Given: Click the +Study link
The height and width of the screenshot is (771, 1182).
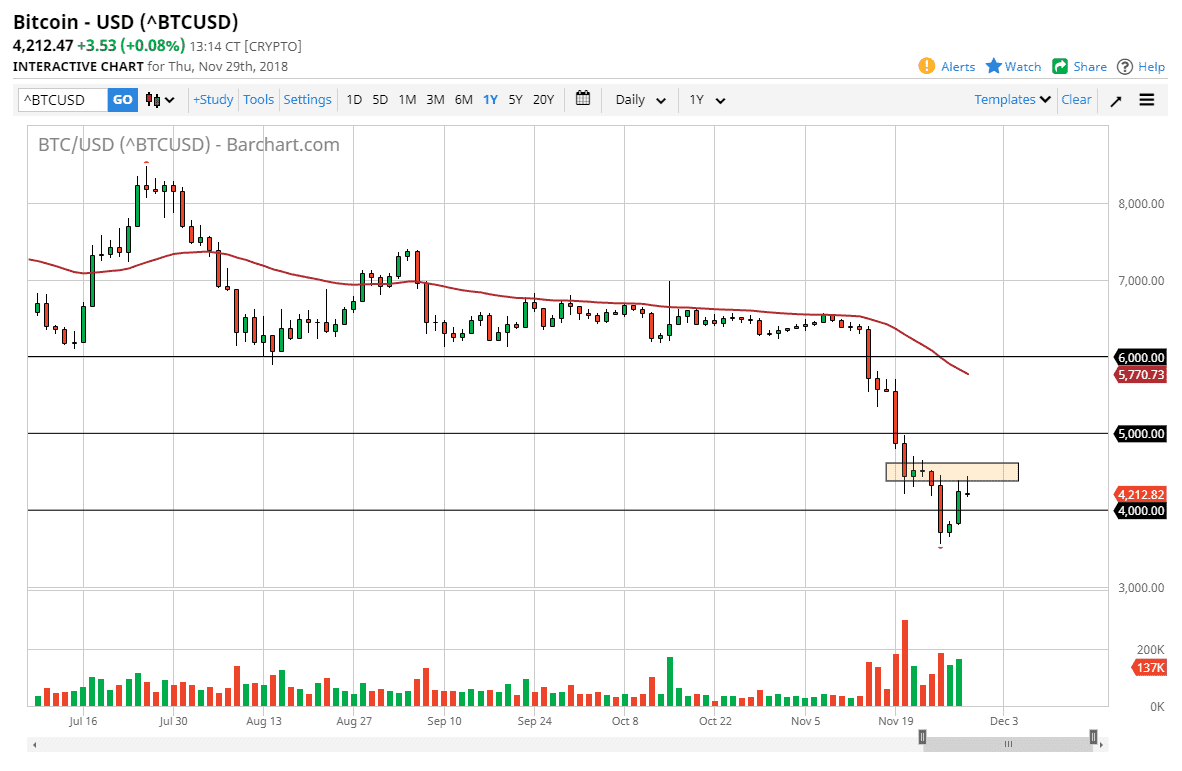Looking at the screenshot, I should 212,99.
